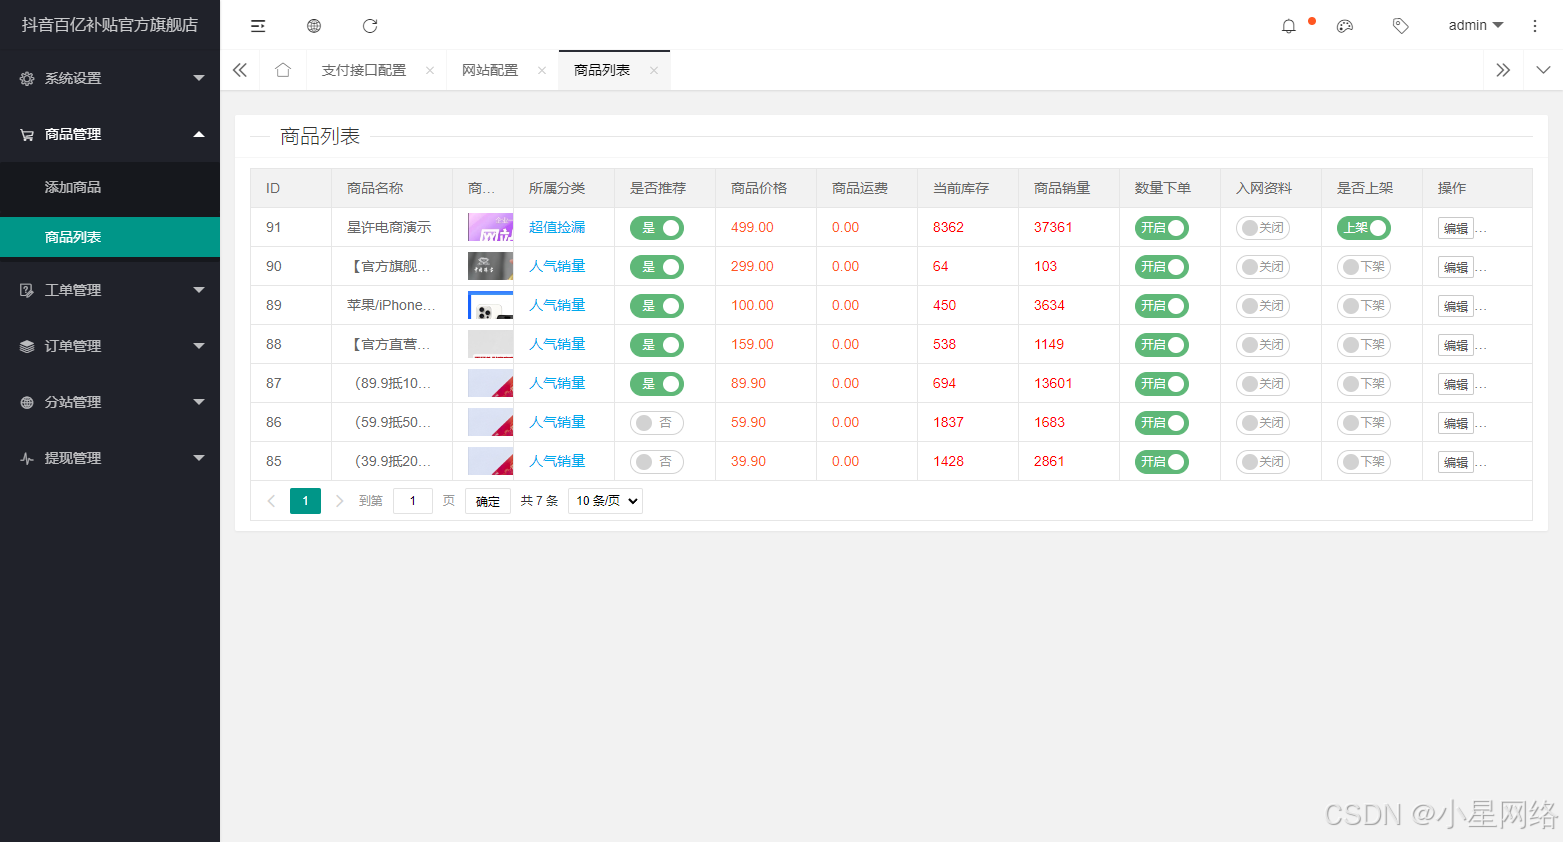Click 编辑 button for product 89
This screenshot has height=842, width=1563.
pyautogui.click(x=1455, y=306)
